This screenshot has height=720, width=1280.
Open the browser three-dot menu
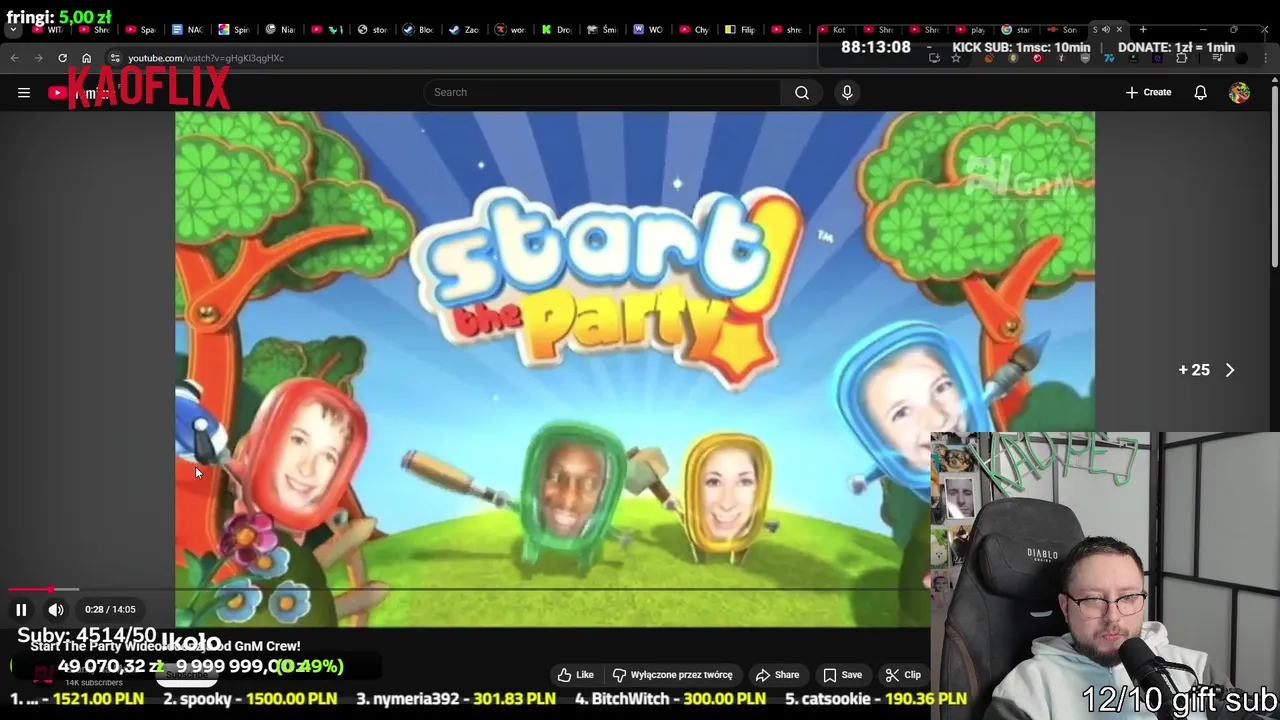tap(1266, 58)
